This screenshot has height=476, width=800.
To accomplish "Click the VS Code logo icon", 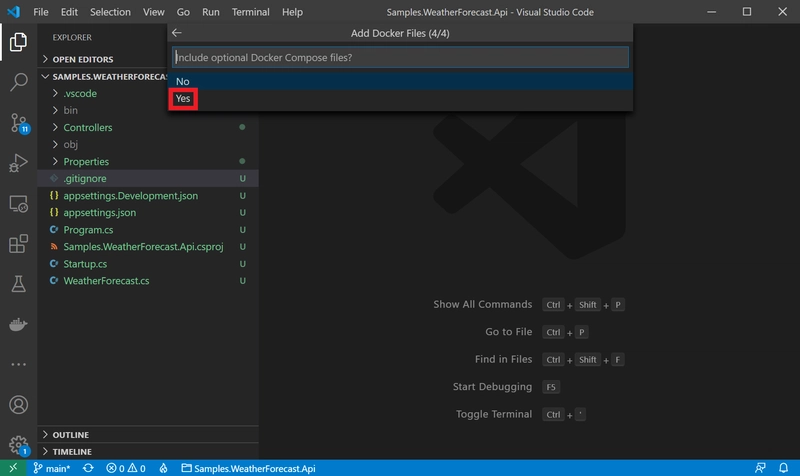I will tap(14, 11).
